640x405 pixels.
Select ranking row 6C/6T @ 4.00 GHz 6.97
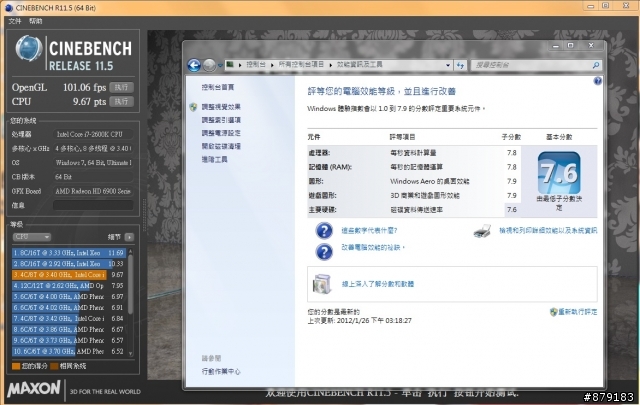tap(69, 297)
